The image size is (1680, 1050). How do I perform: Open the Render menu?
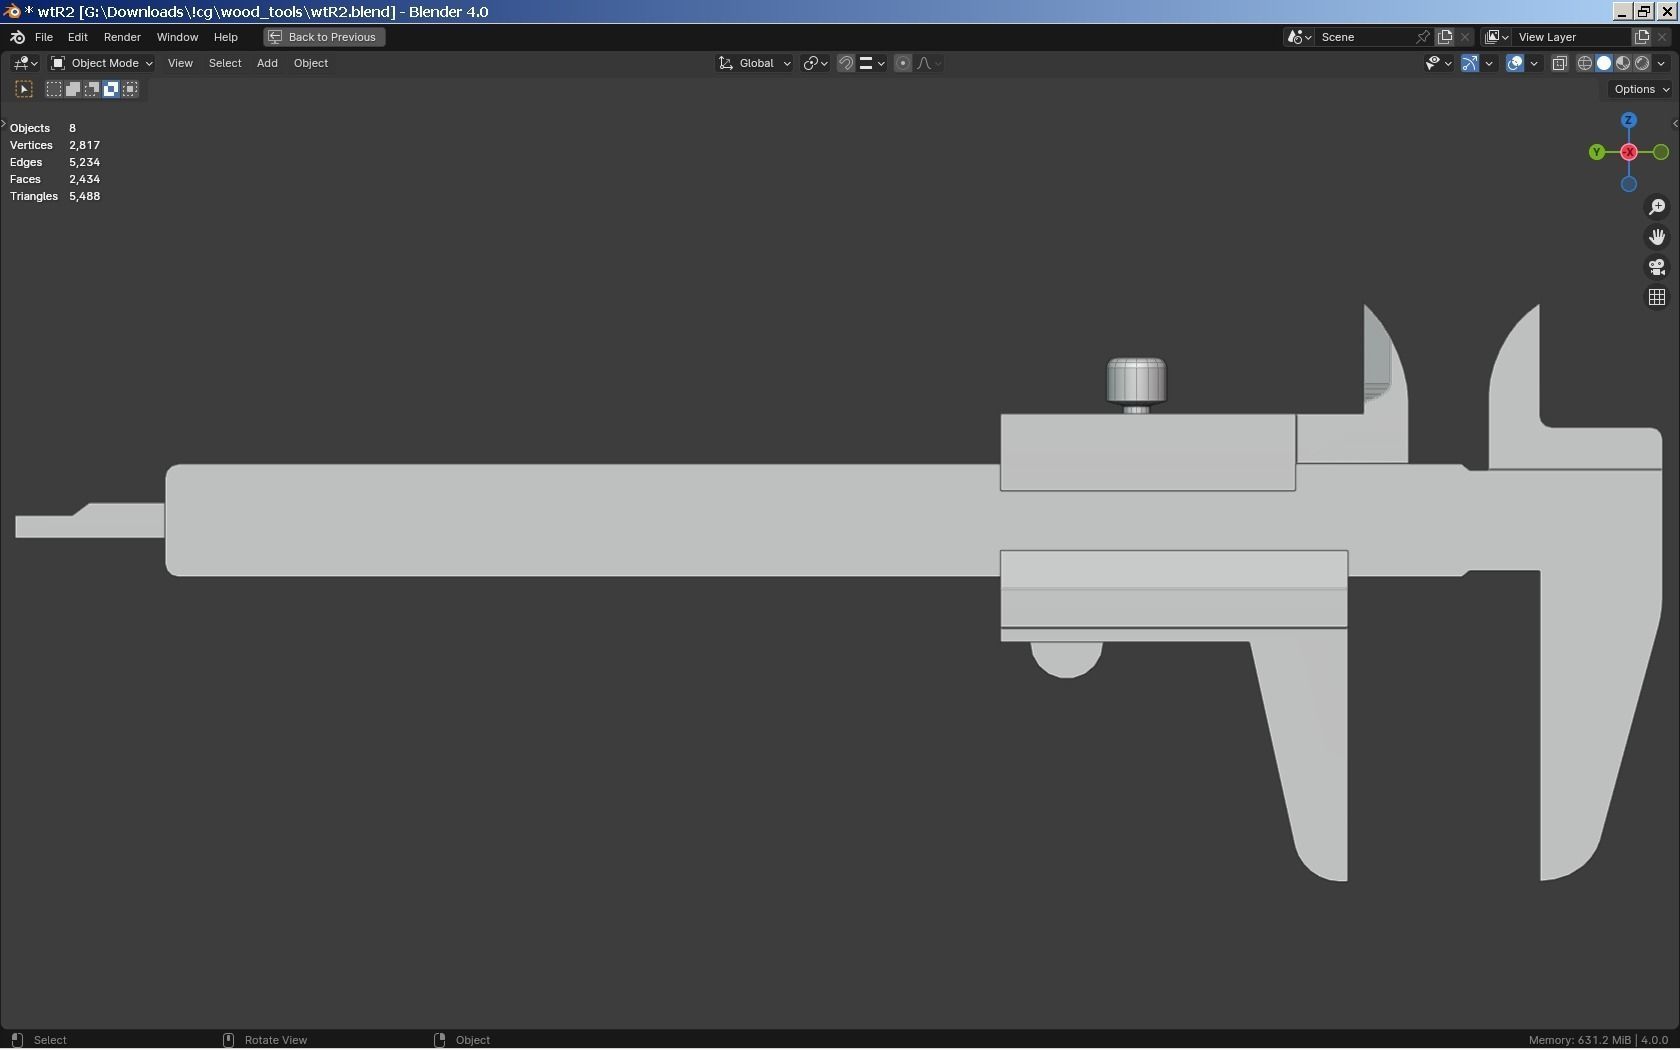(122, 37)
